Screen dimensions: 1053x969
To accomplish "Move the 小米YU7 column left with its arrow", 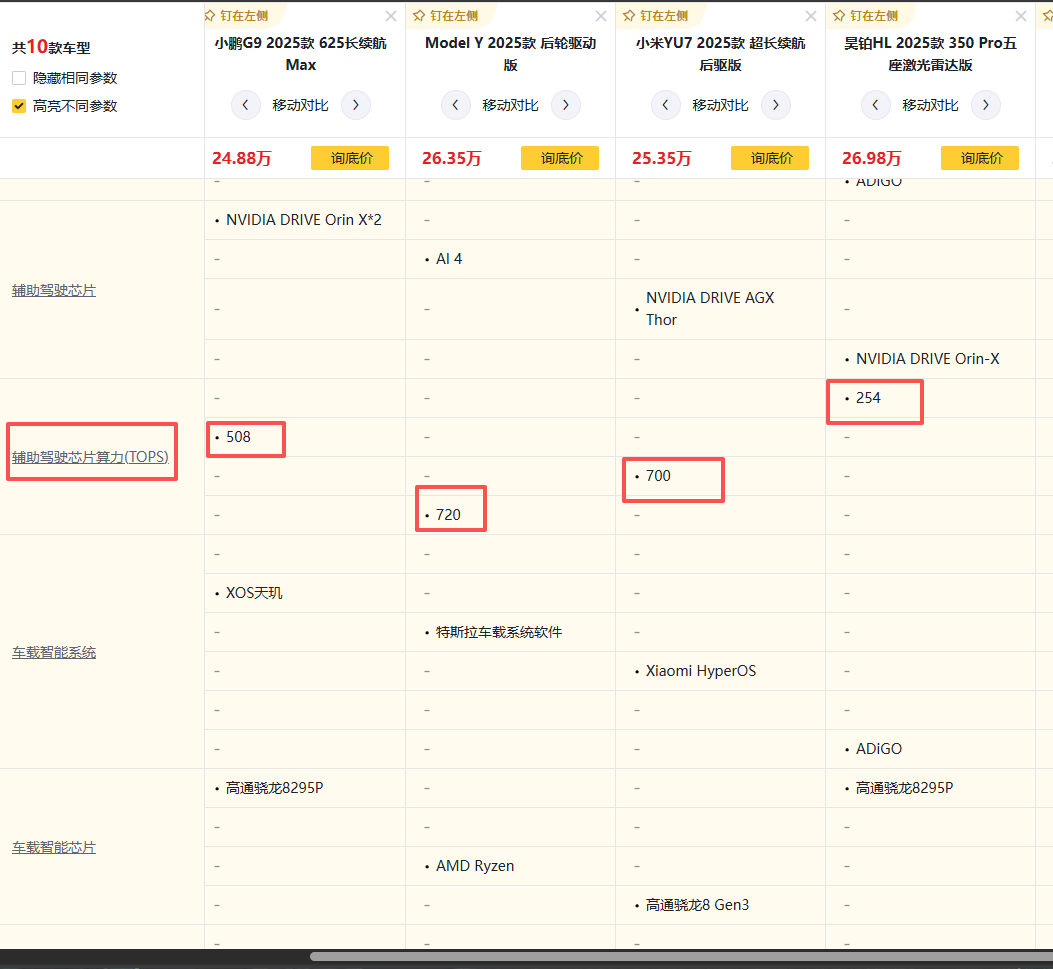I will [666, 105].
